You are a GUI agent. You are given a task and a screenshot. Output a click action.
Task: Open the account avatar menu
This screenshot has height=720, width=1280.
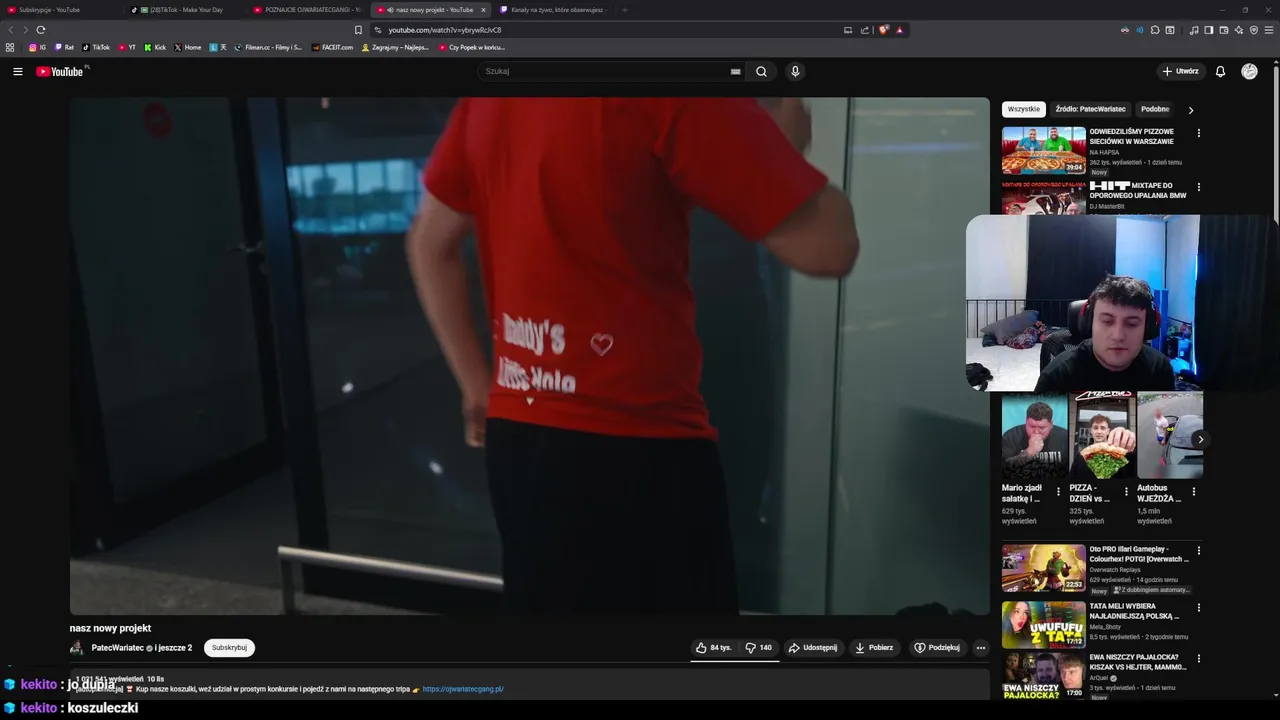pos(1249,72)
